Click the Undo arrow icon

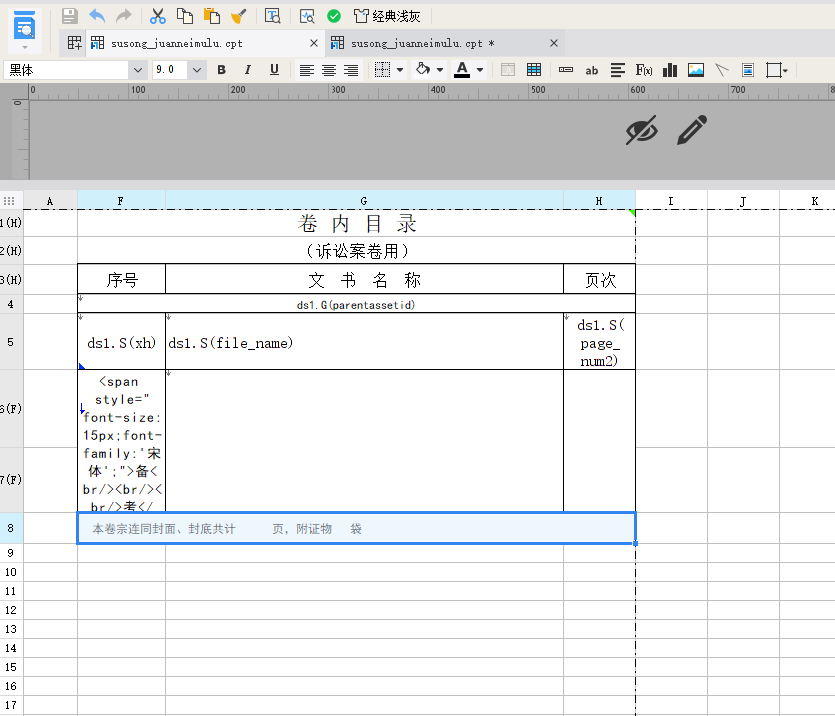click(x=97, y=16)
